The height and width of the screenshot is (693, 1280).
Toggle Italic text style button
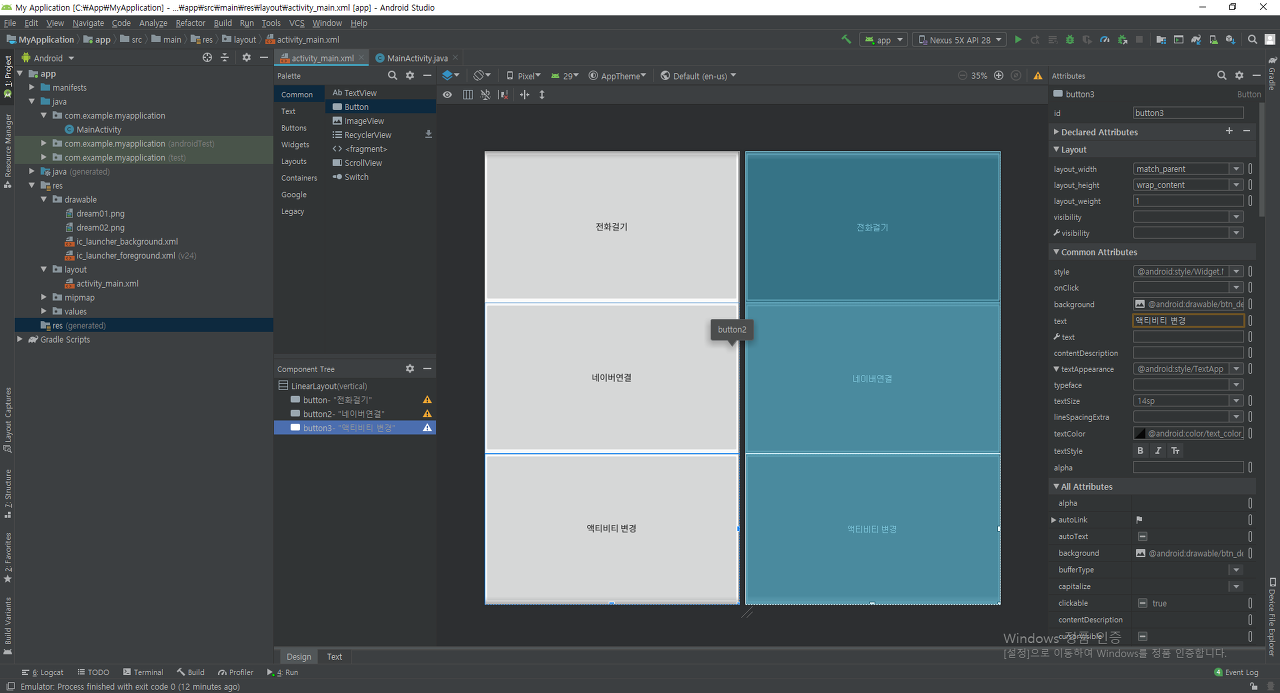tap(1158, 451)
